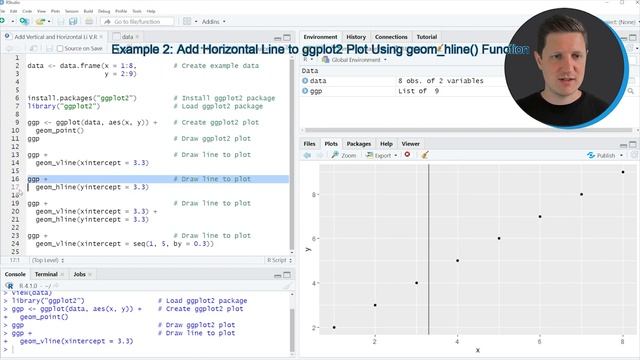640x360 pixels.
Task: Close the Add Vertical and Horizontal script tab
Action: pos(101,37)
